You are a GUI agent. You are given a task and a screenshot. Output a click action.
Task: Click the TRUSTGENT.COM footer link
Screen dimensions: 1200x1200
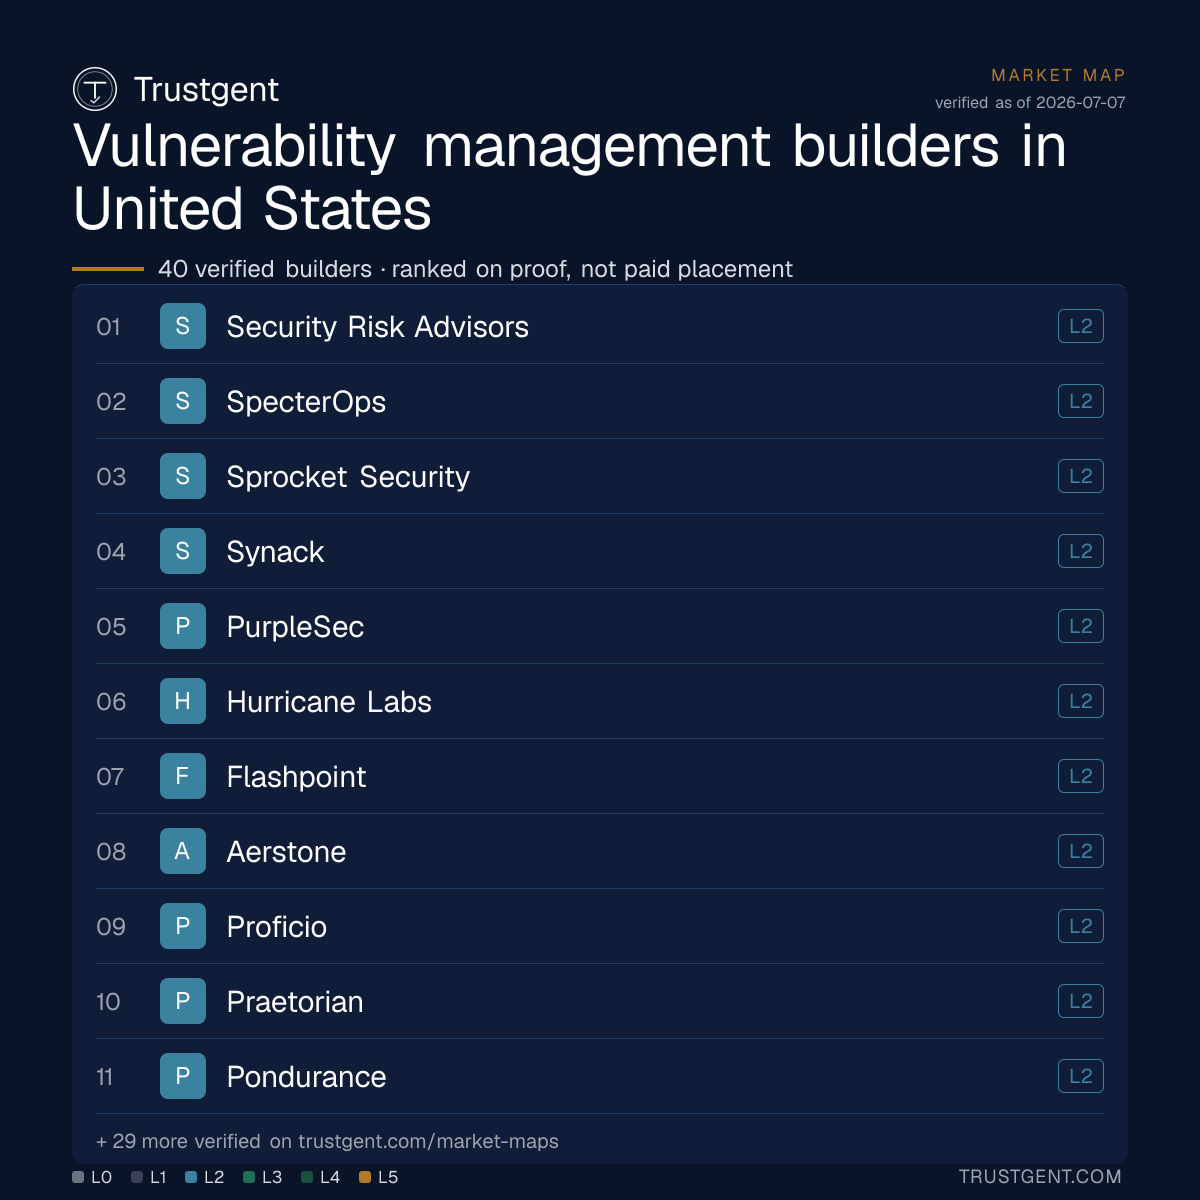(x=1040, y=1177)
